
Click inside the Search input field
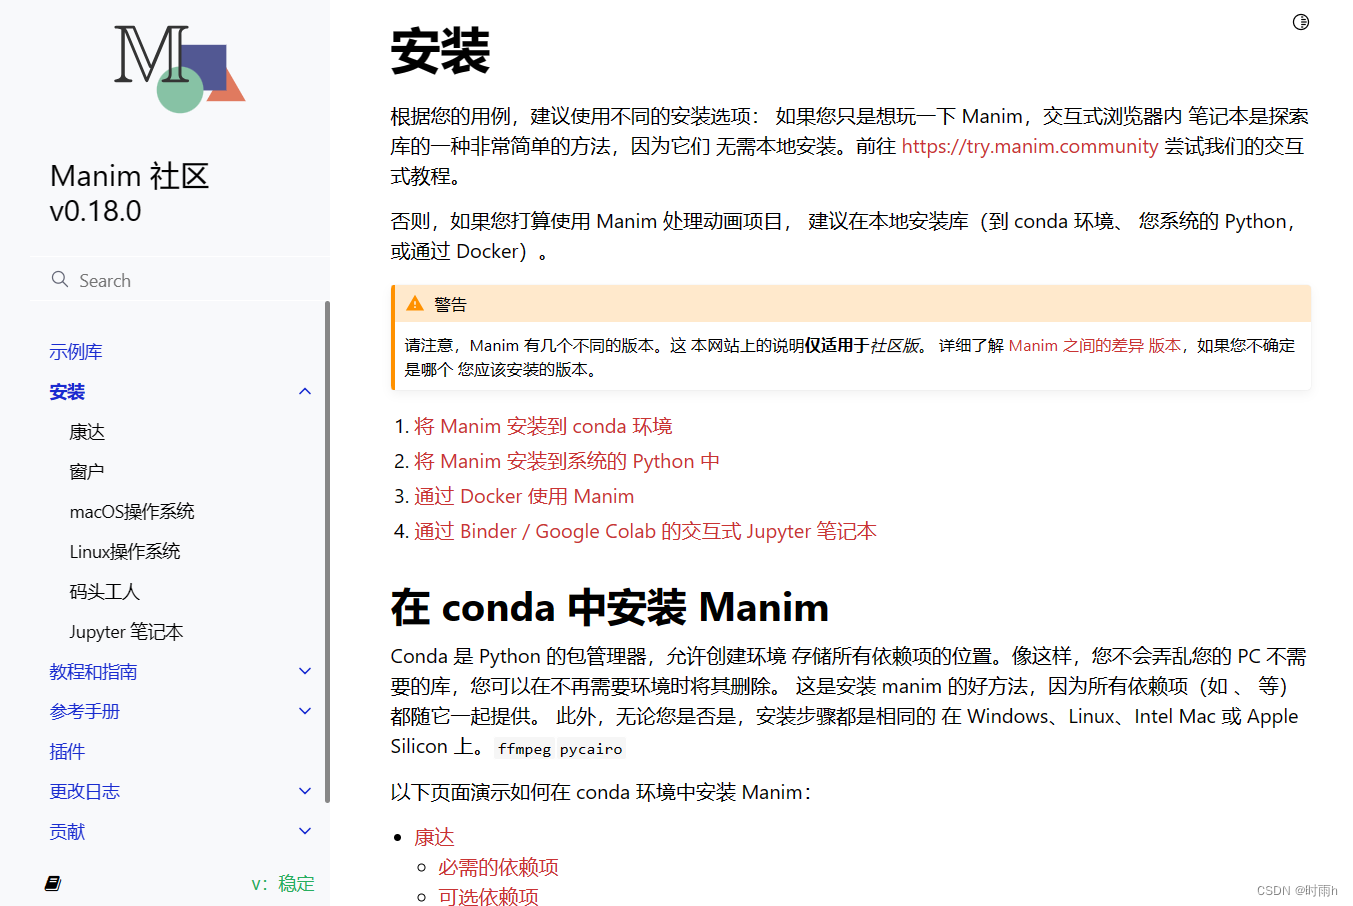coord(150,280)
